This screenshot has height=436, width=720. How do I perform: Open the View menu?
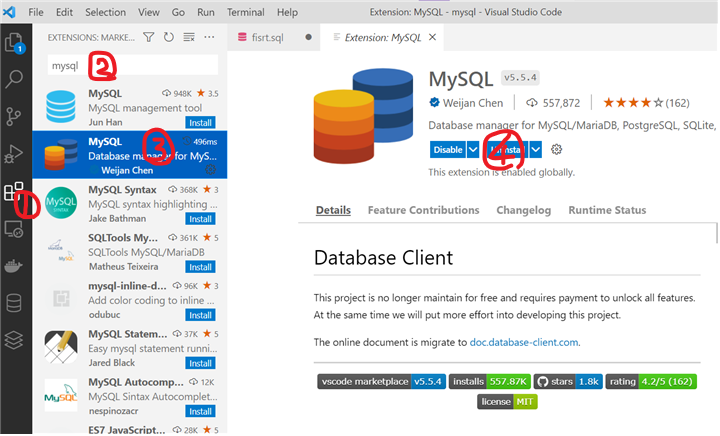click(x=149, y=12)
